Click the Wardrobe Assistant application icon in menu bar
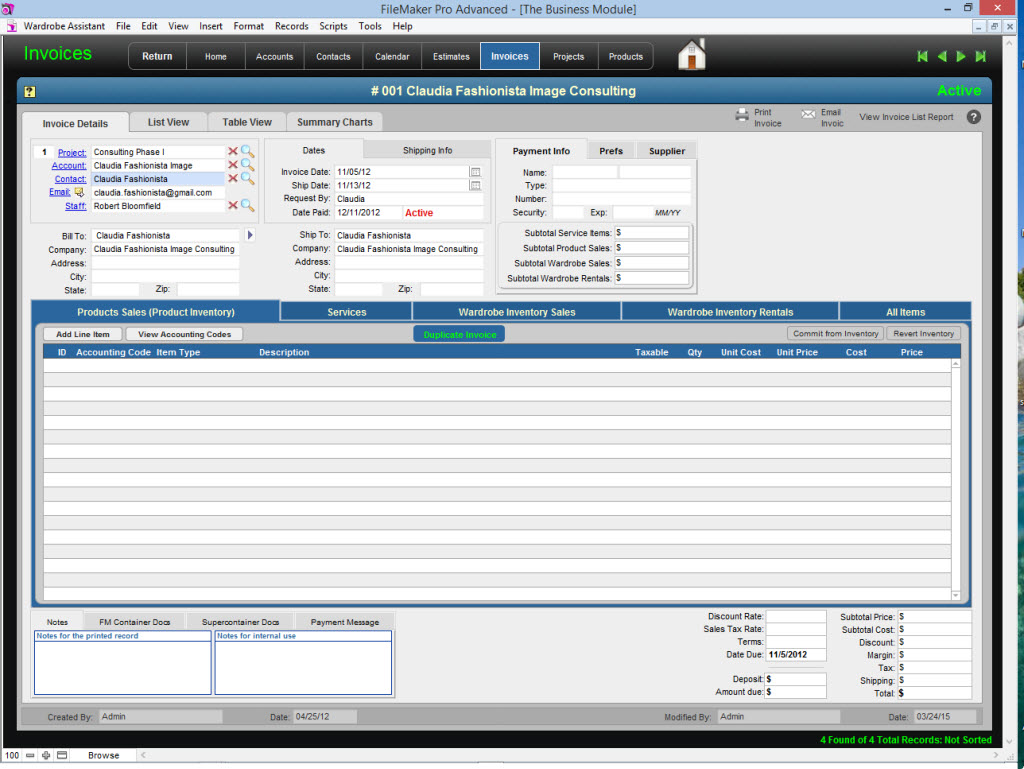This screenshot has height=769, width=1024. [x=11, y=26]
